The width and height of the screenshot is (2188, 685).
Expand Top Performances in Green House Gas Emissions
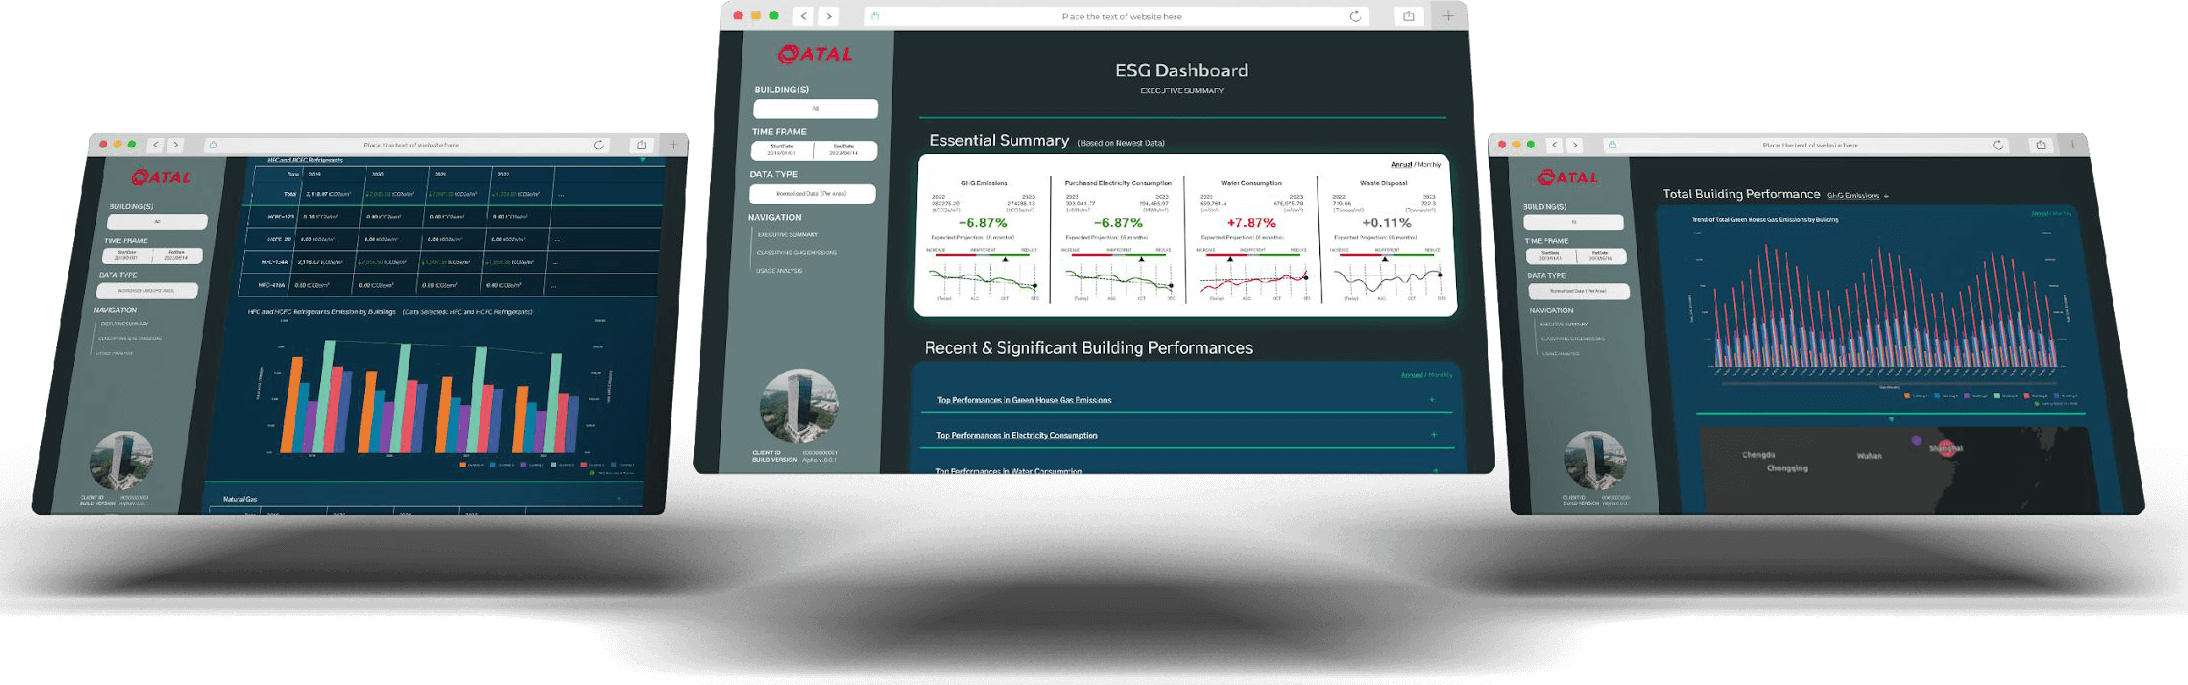tap(1432, 400)
